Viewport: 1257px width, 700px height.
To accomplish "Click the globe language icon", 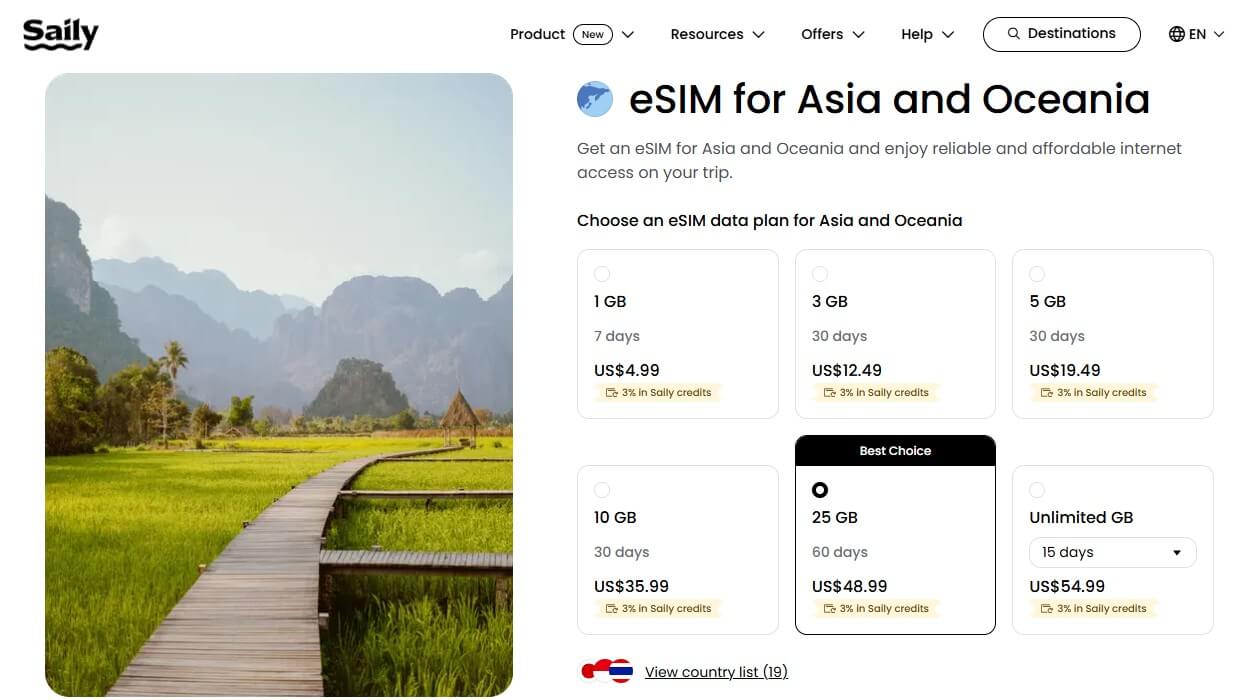I will [x=1177, y=34].
